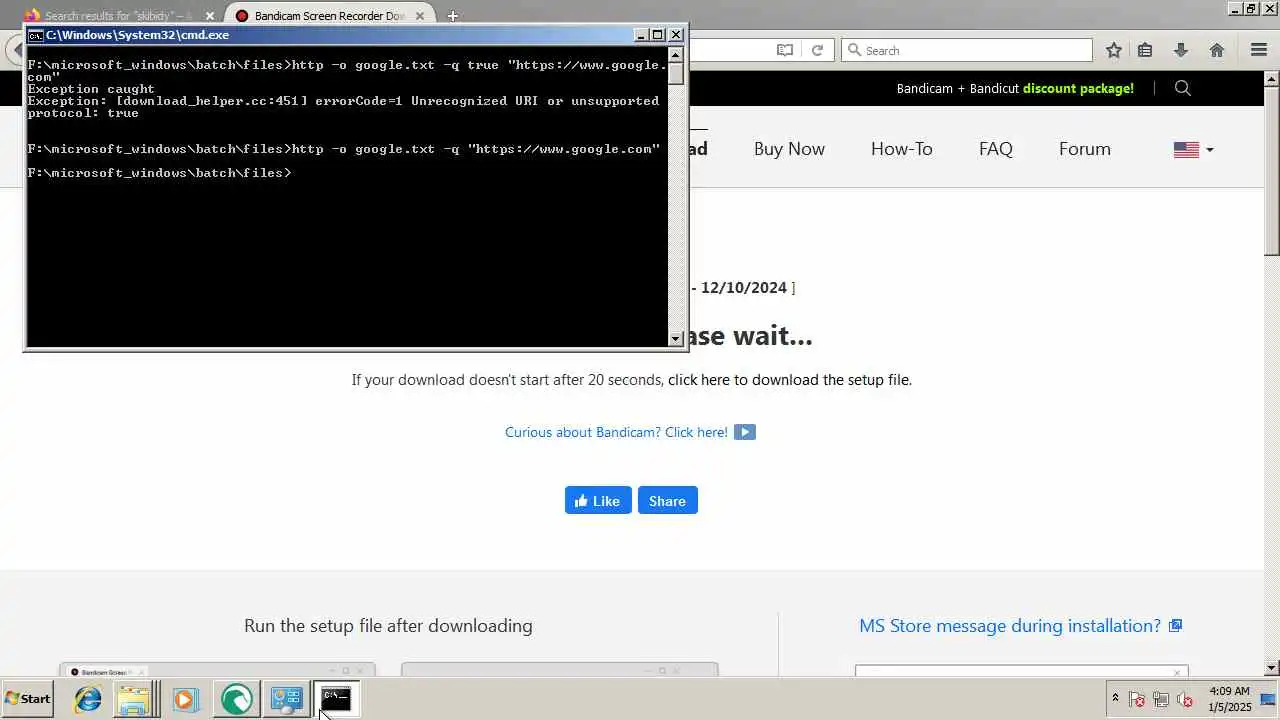This screenshot has width=1280, height=720.
Task: Select cmd.exe taskbar button
Action: click(x=336, y=699)
